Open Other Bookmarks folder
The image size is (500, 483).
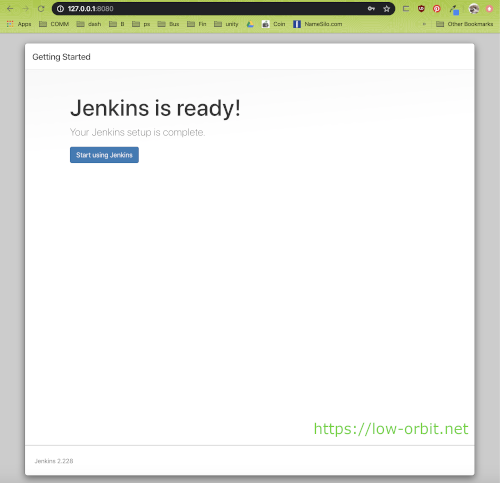(465, 24)
